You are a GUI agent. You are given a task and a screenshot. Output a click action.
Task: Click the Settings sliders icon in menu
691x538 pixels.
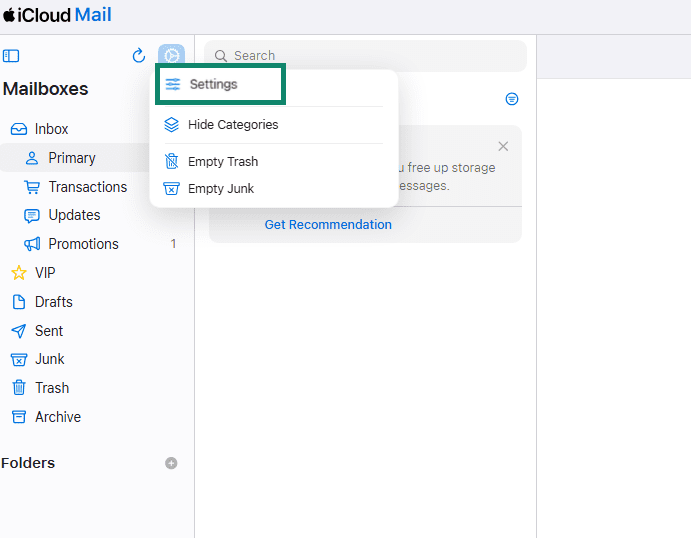tap(173, 84)
